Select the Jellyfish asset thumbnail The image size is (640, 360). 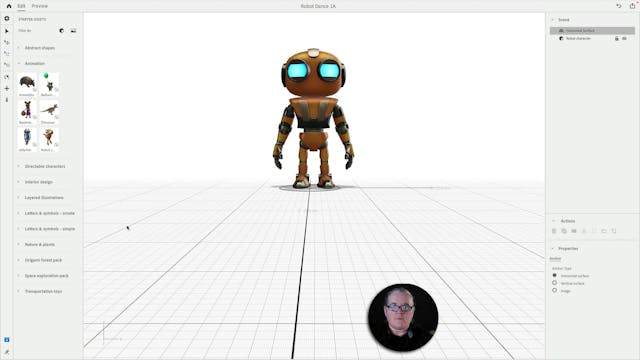[27, 140]
